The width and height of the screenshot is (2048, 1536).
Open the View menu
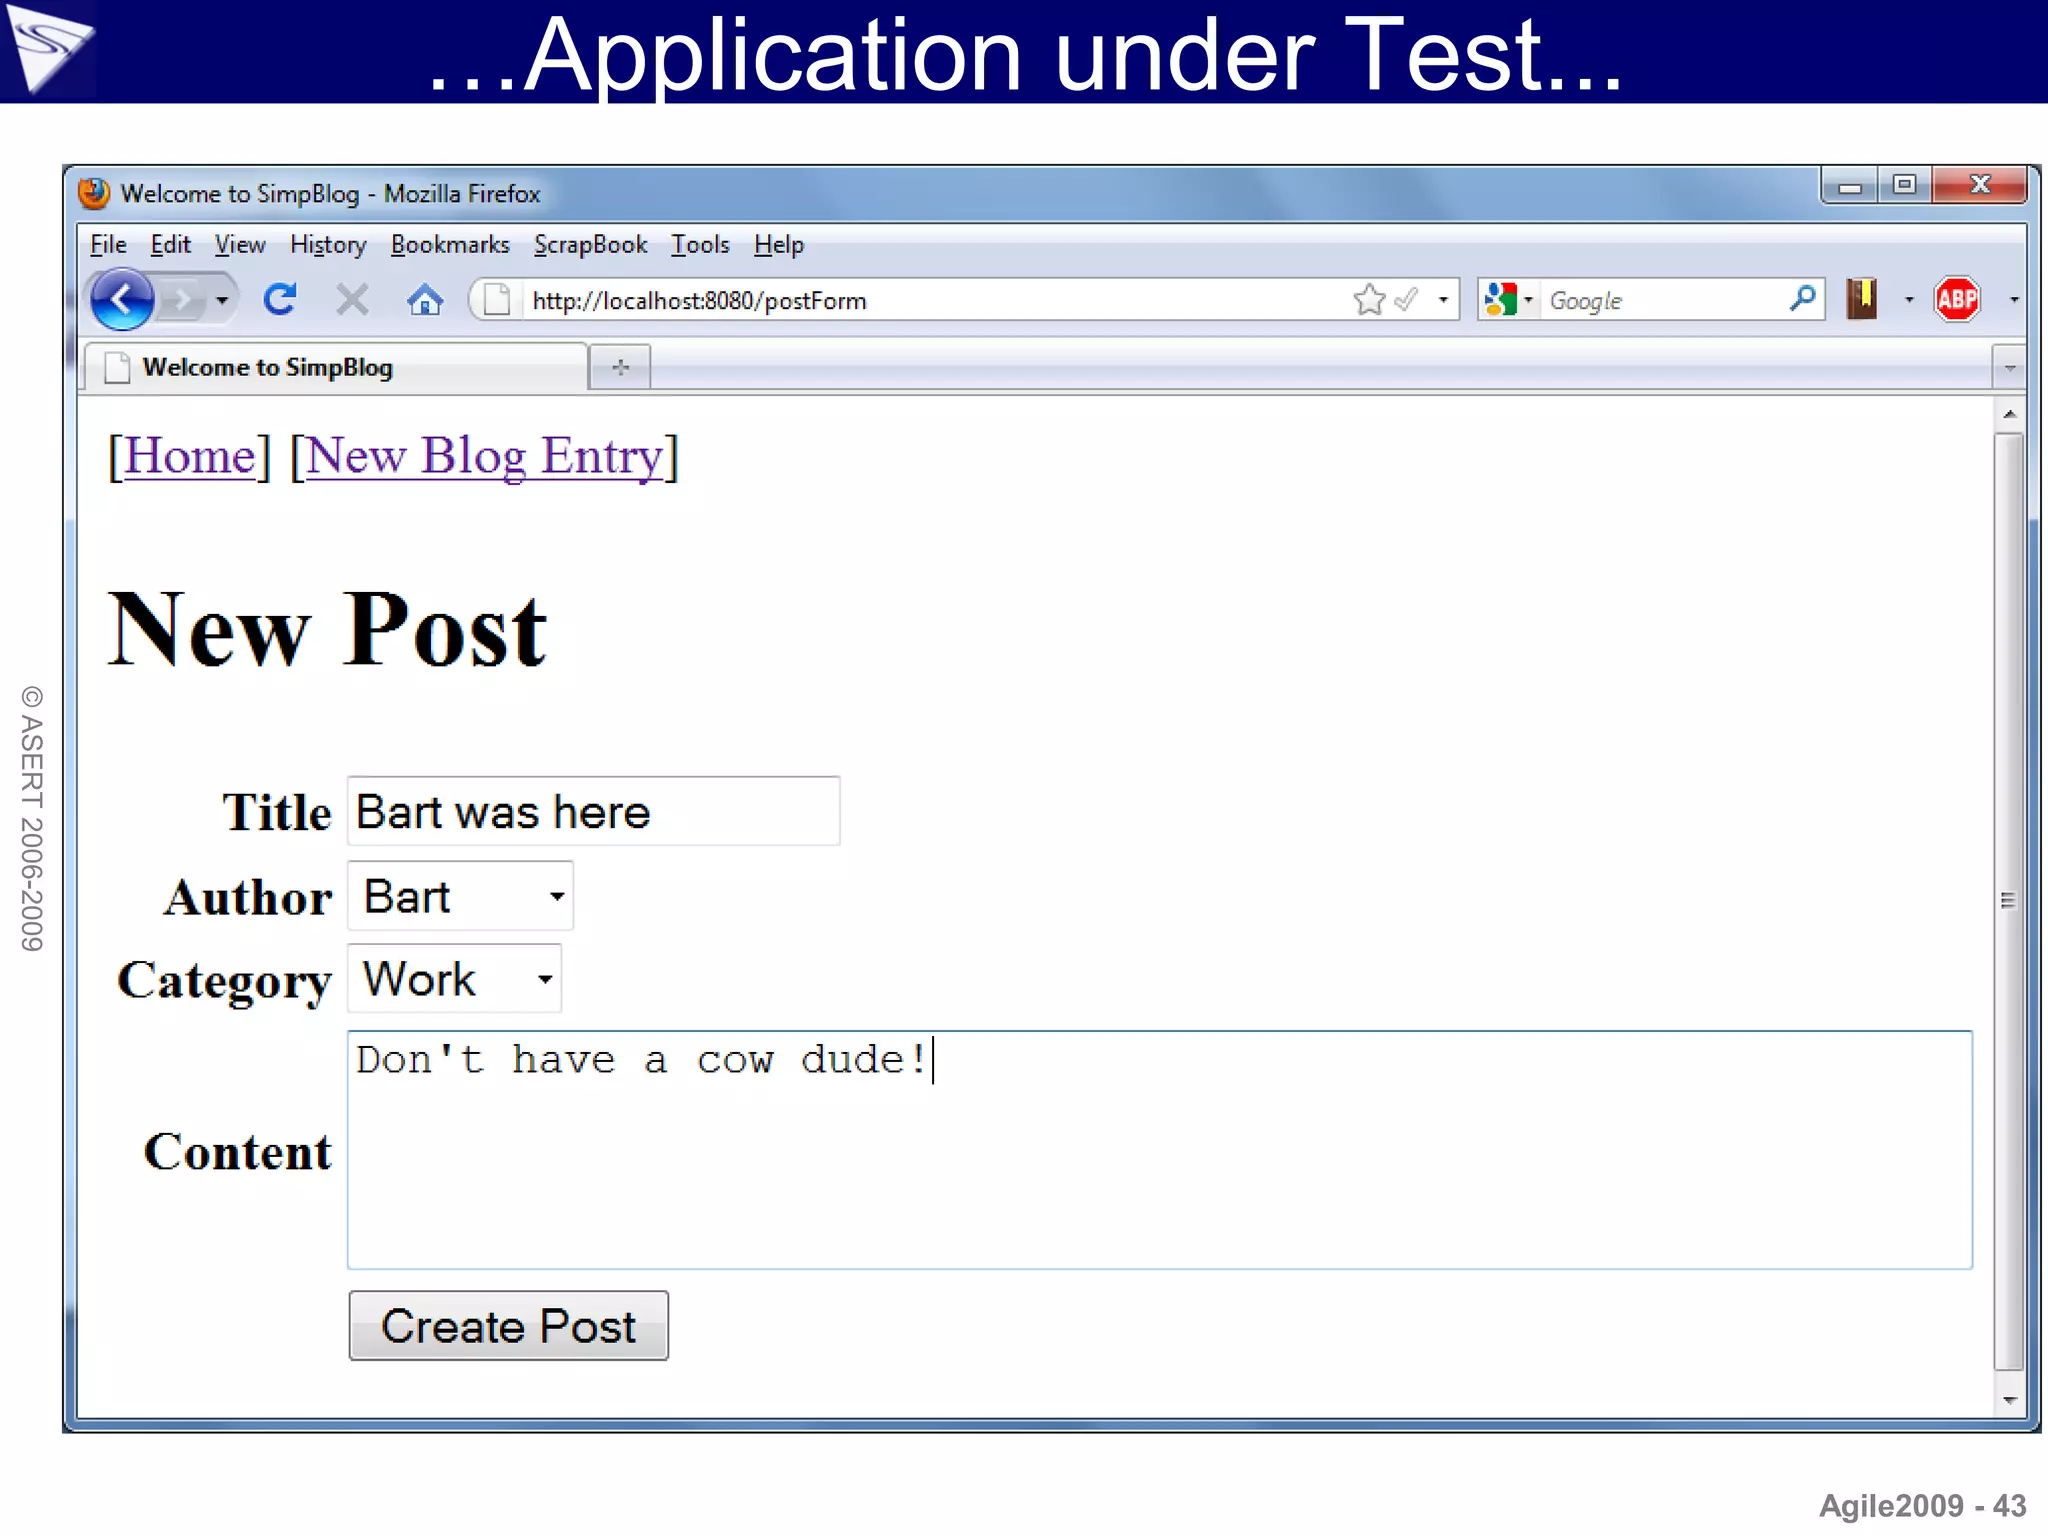coord(240,245)
